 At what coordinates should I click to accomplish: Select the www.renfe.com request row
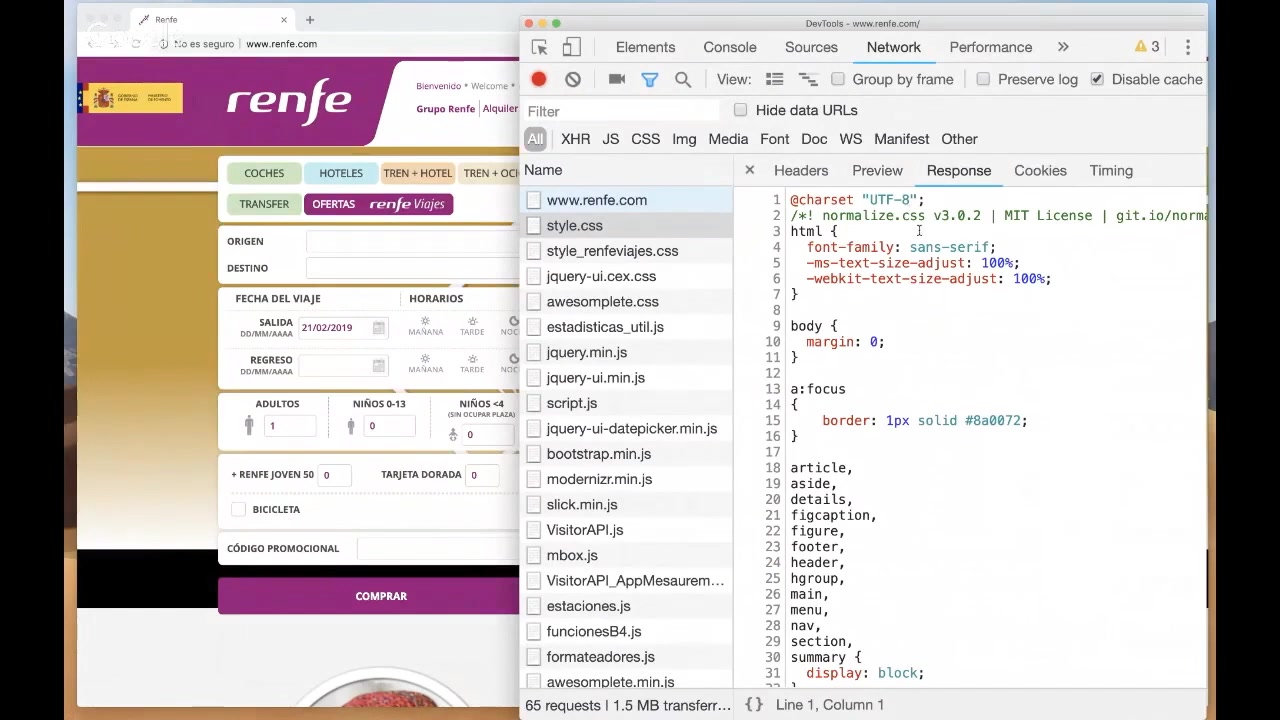coord(627,200)
